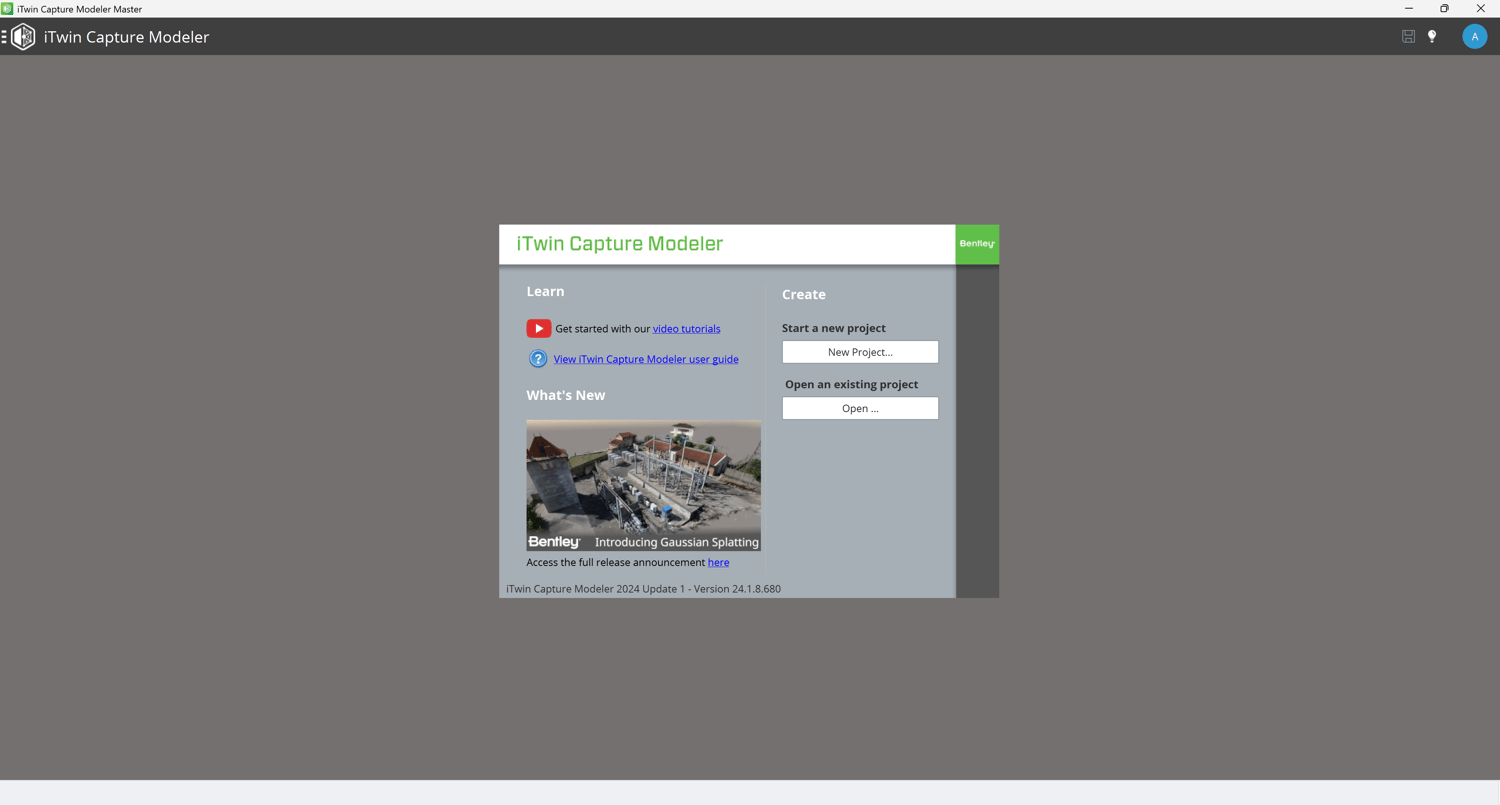Viewport: 1500px width, 805px height.
Task: Click the 'Create' heading
Action: [x=804, y=294]
